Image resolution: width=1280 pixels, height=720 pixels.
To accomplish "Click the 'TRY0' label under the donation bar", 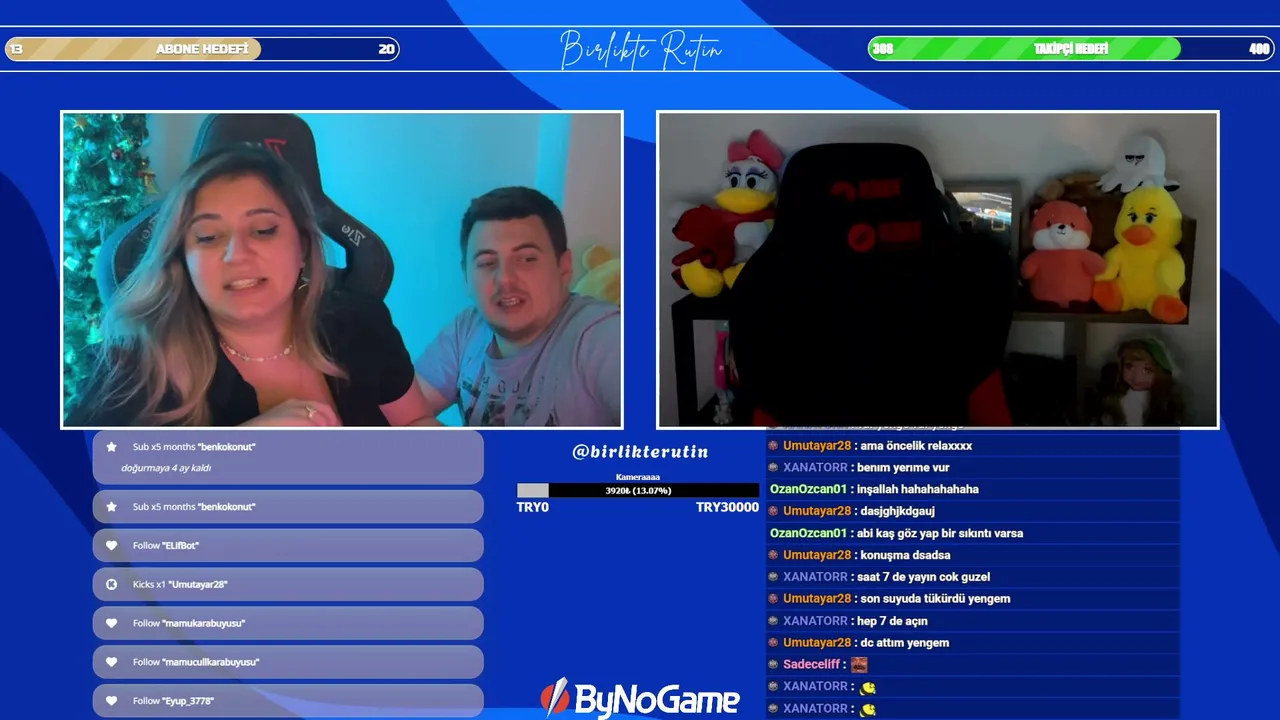I will [x=533, y=507].
